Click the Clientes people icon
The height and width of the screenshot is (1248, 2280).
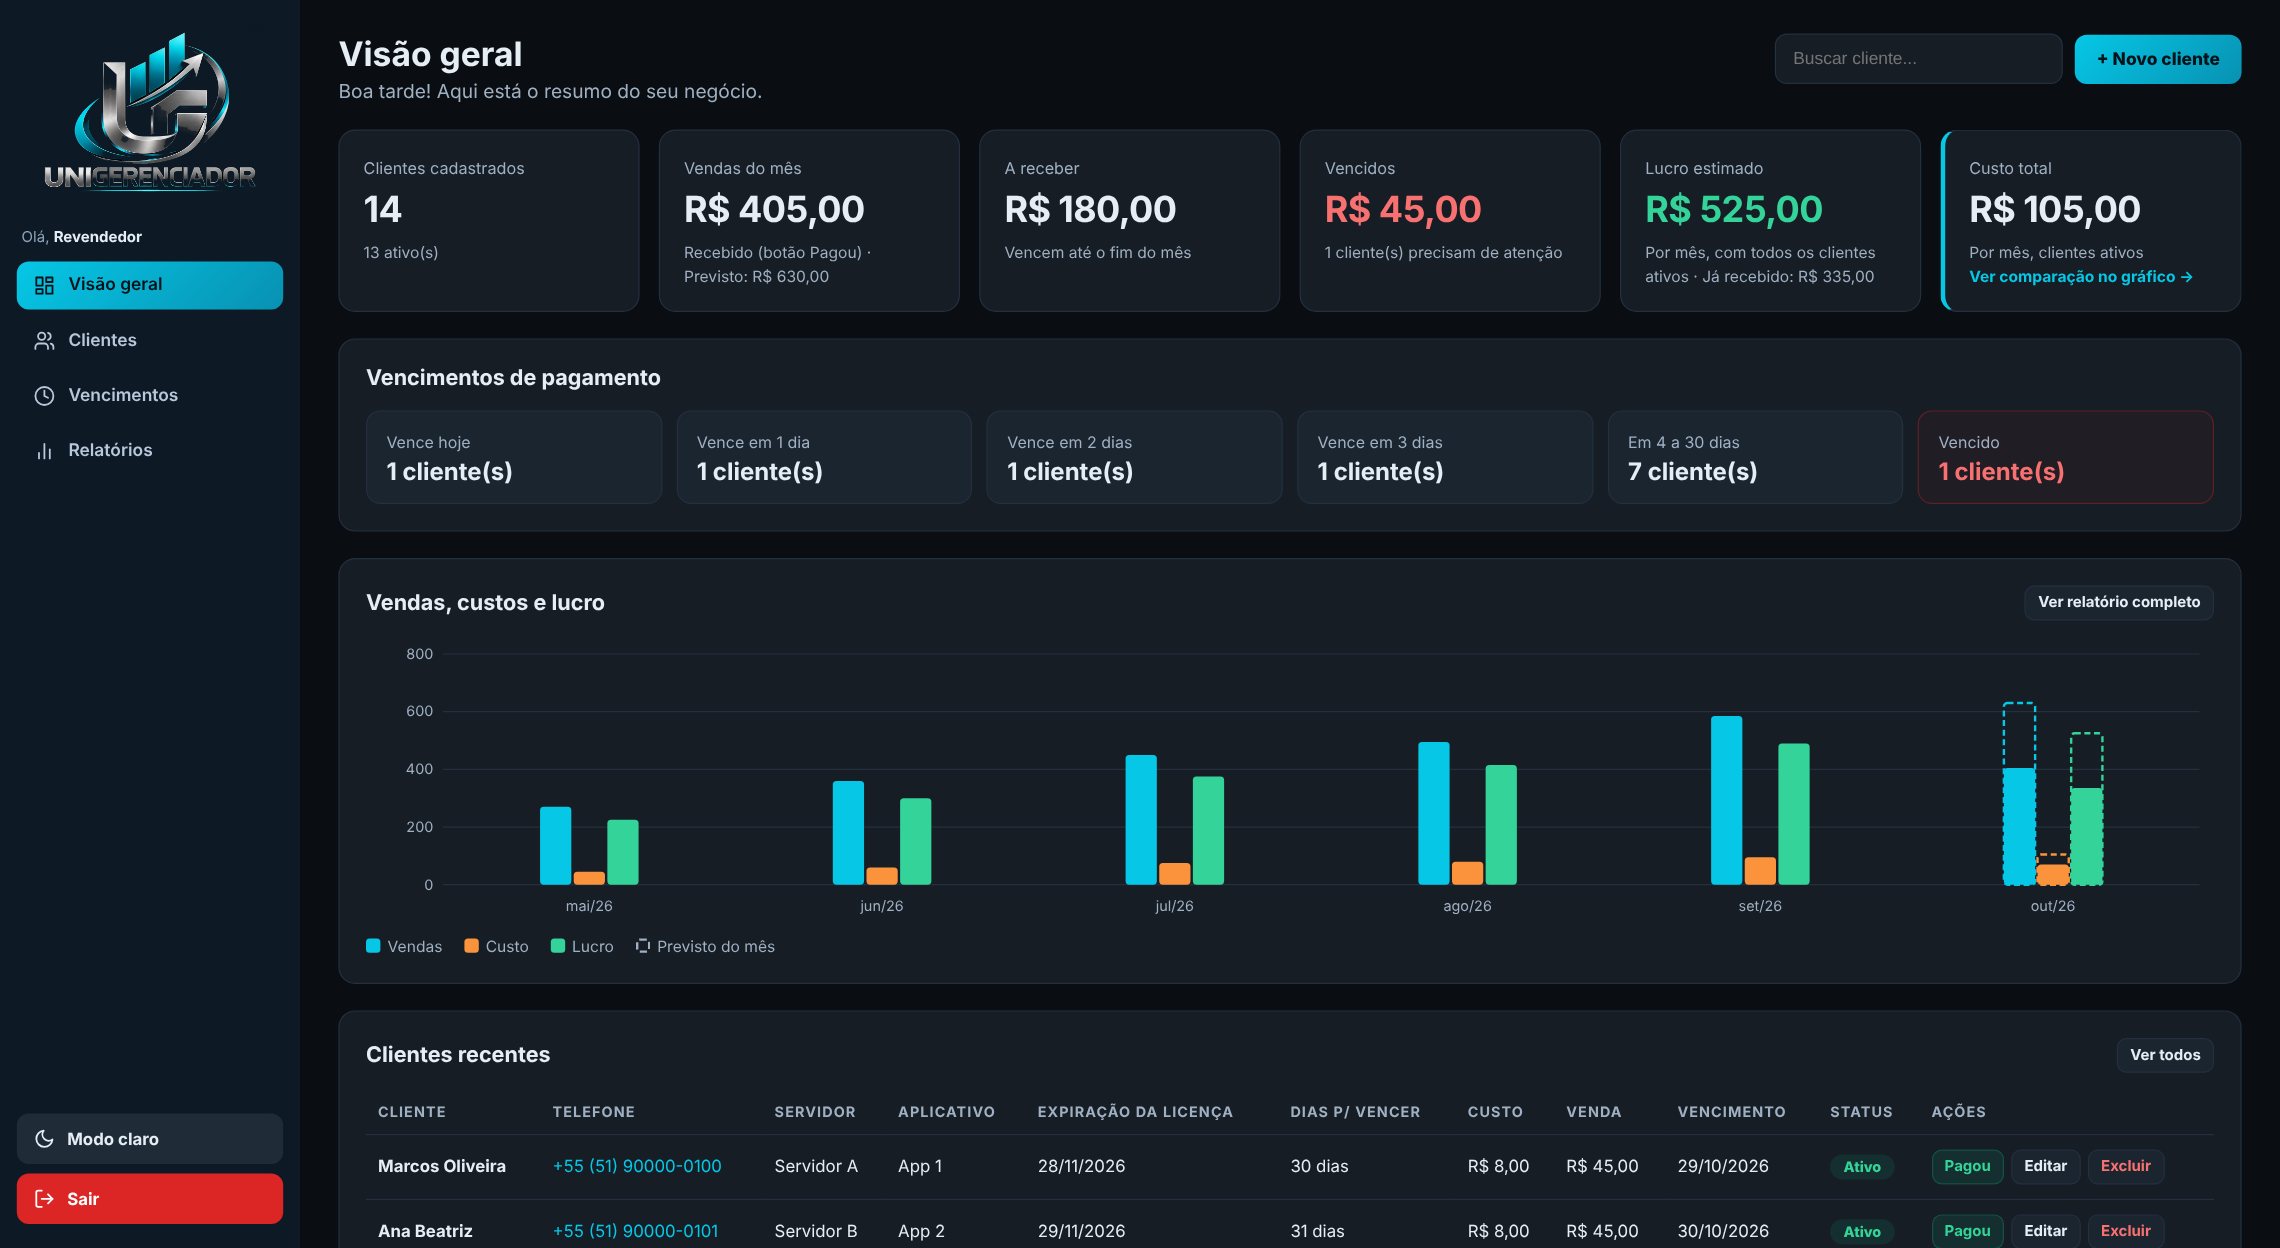(44, 341)
